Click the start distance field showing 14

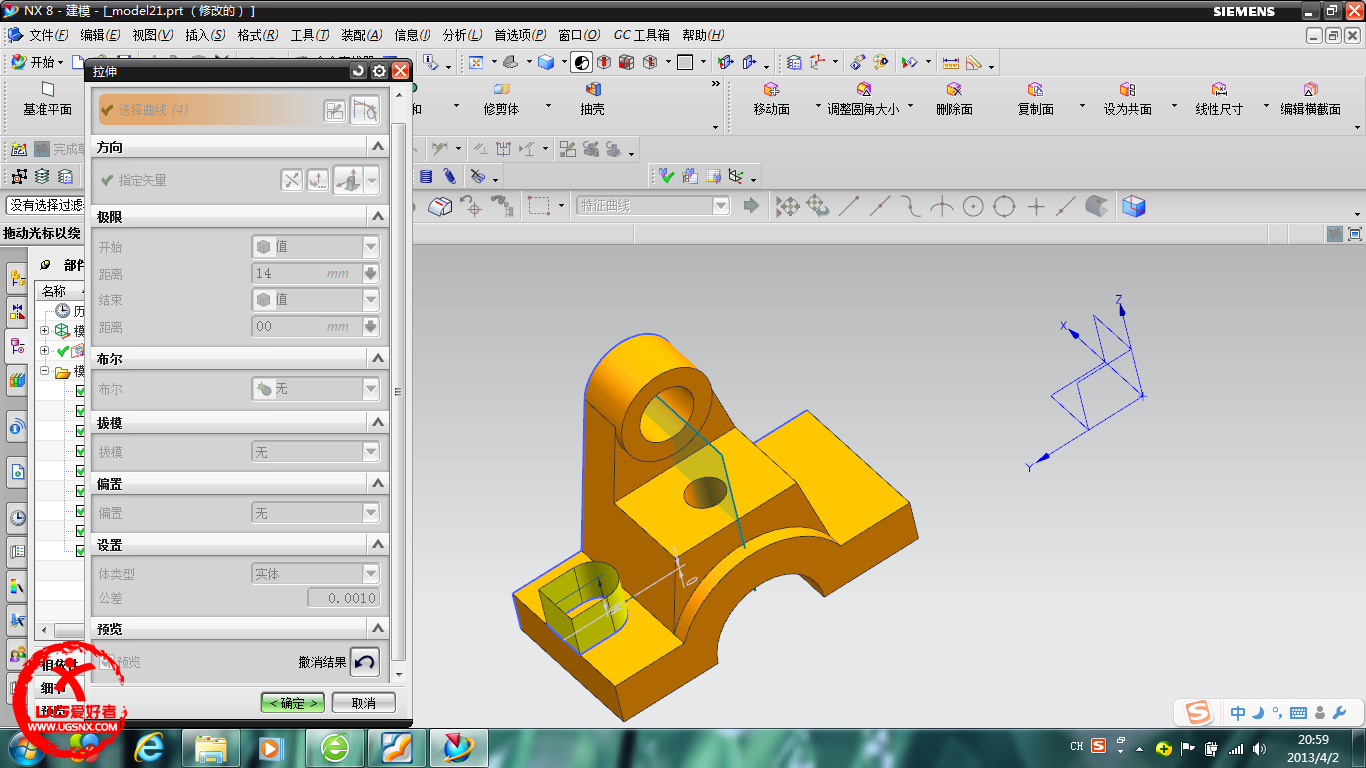(x=306, y=273)
